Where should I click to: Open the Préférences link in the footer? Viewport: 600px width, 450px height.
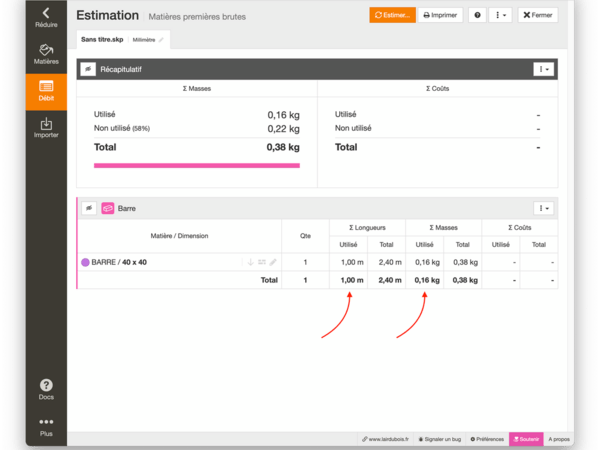[x=486, y=439]
